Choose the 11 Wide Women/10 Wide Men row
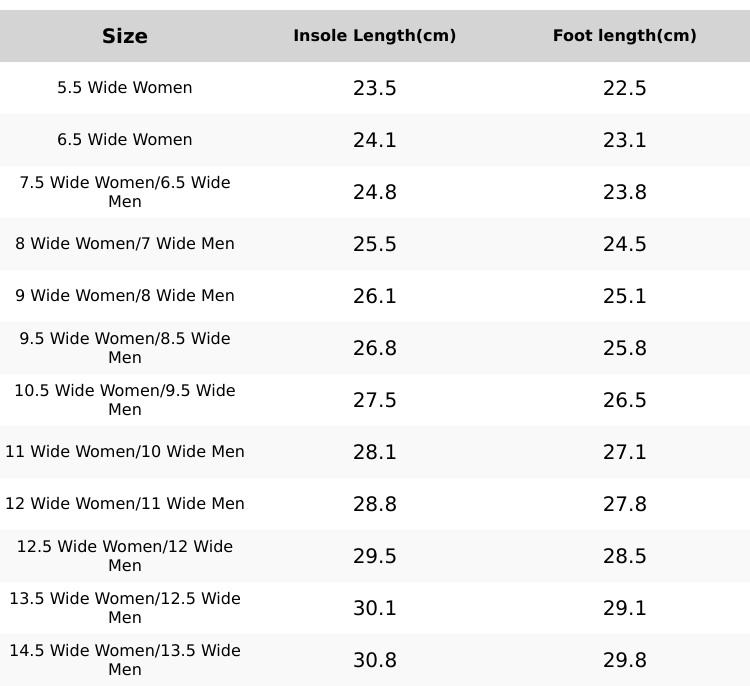Image resolution: width=750 pixels, height=686 pixels. point(125,452)
